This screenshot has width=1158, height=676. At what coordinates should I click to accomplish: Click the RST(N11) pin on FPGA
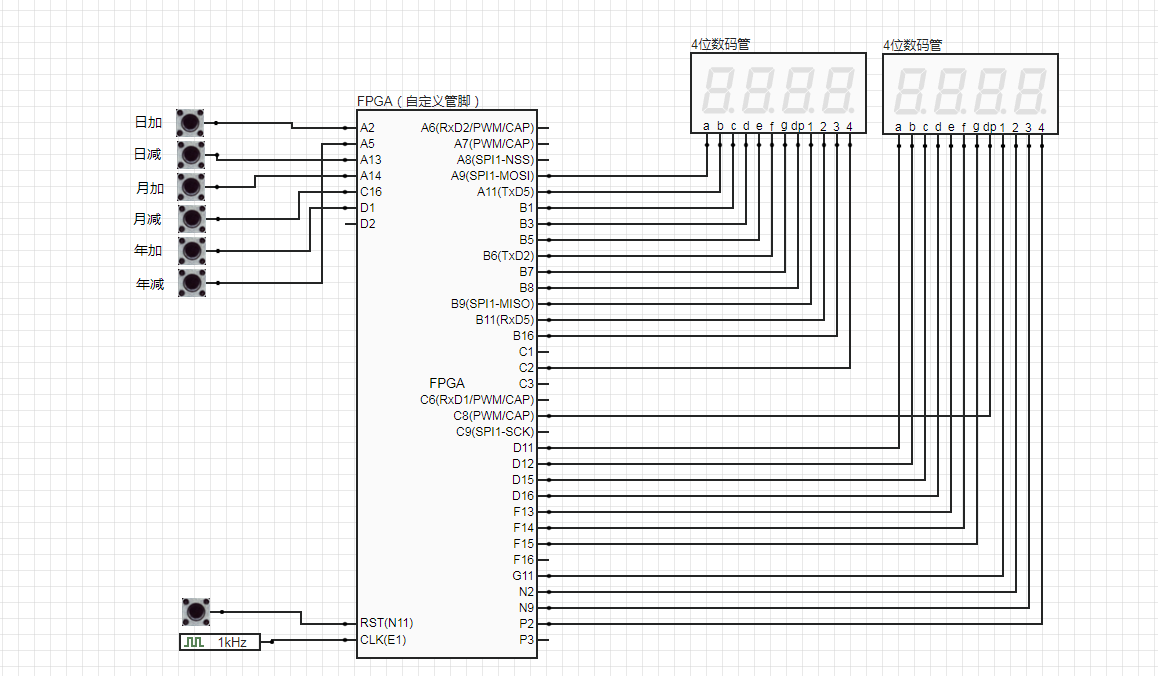tap(386, 623)
